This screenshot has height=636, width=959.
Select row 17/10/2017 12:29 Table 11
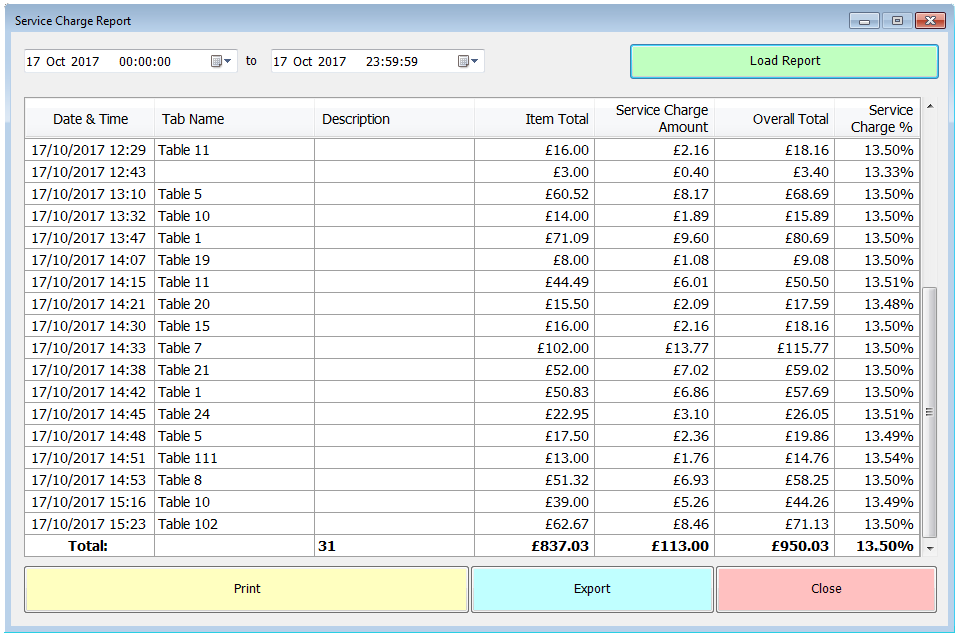pyautogui.click(x=472, y=150)
